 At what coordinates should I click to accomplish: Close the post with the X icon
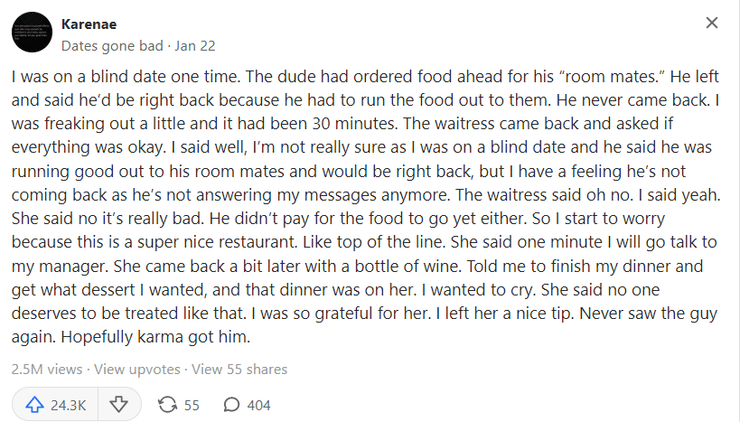click(712, 23)
